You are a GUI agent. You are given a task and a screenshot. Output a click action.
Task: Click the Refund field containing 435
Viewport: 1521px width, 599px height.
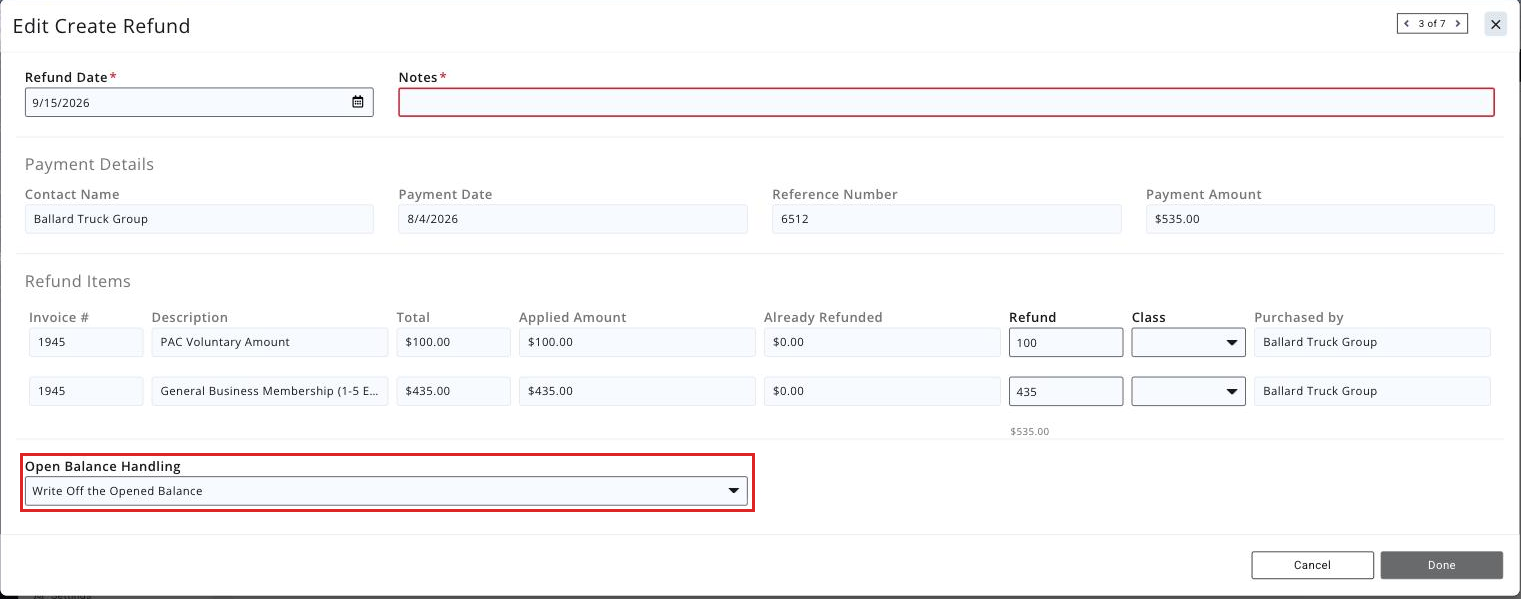point(1066,391)
